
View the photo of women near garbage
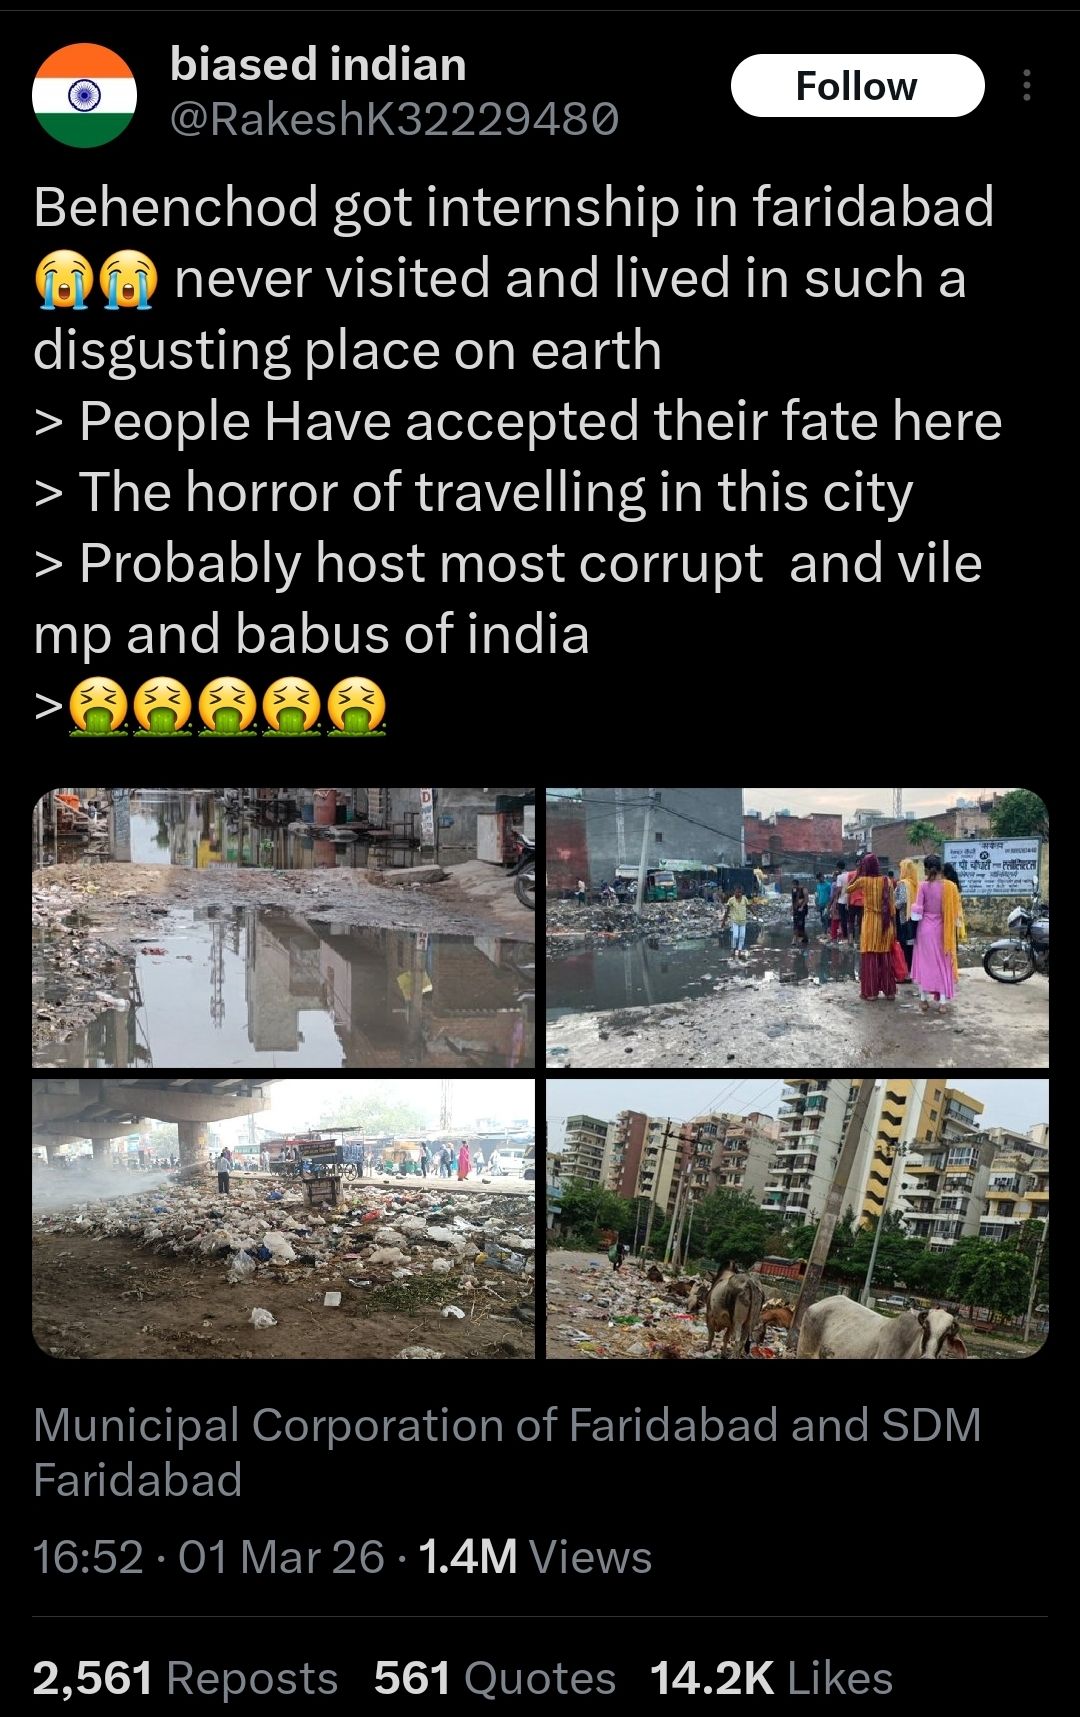(x=797, y=927)
